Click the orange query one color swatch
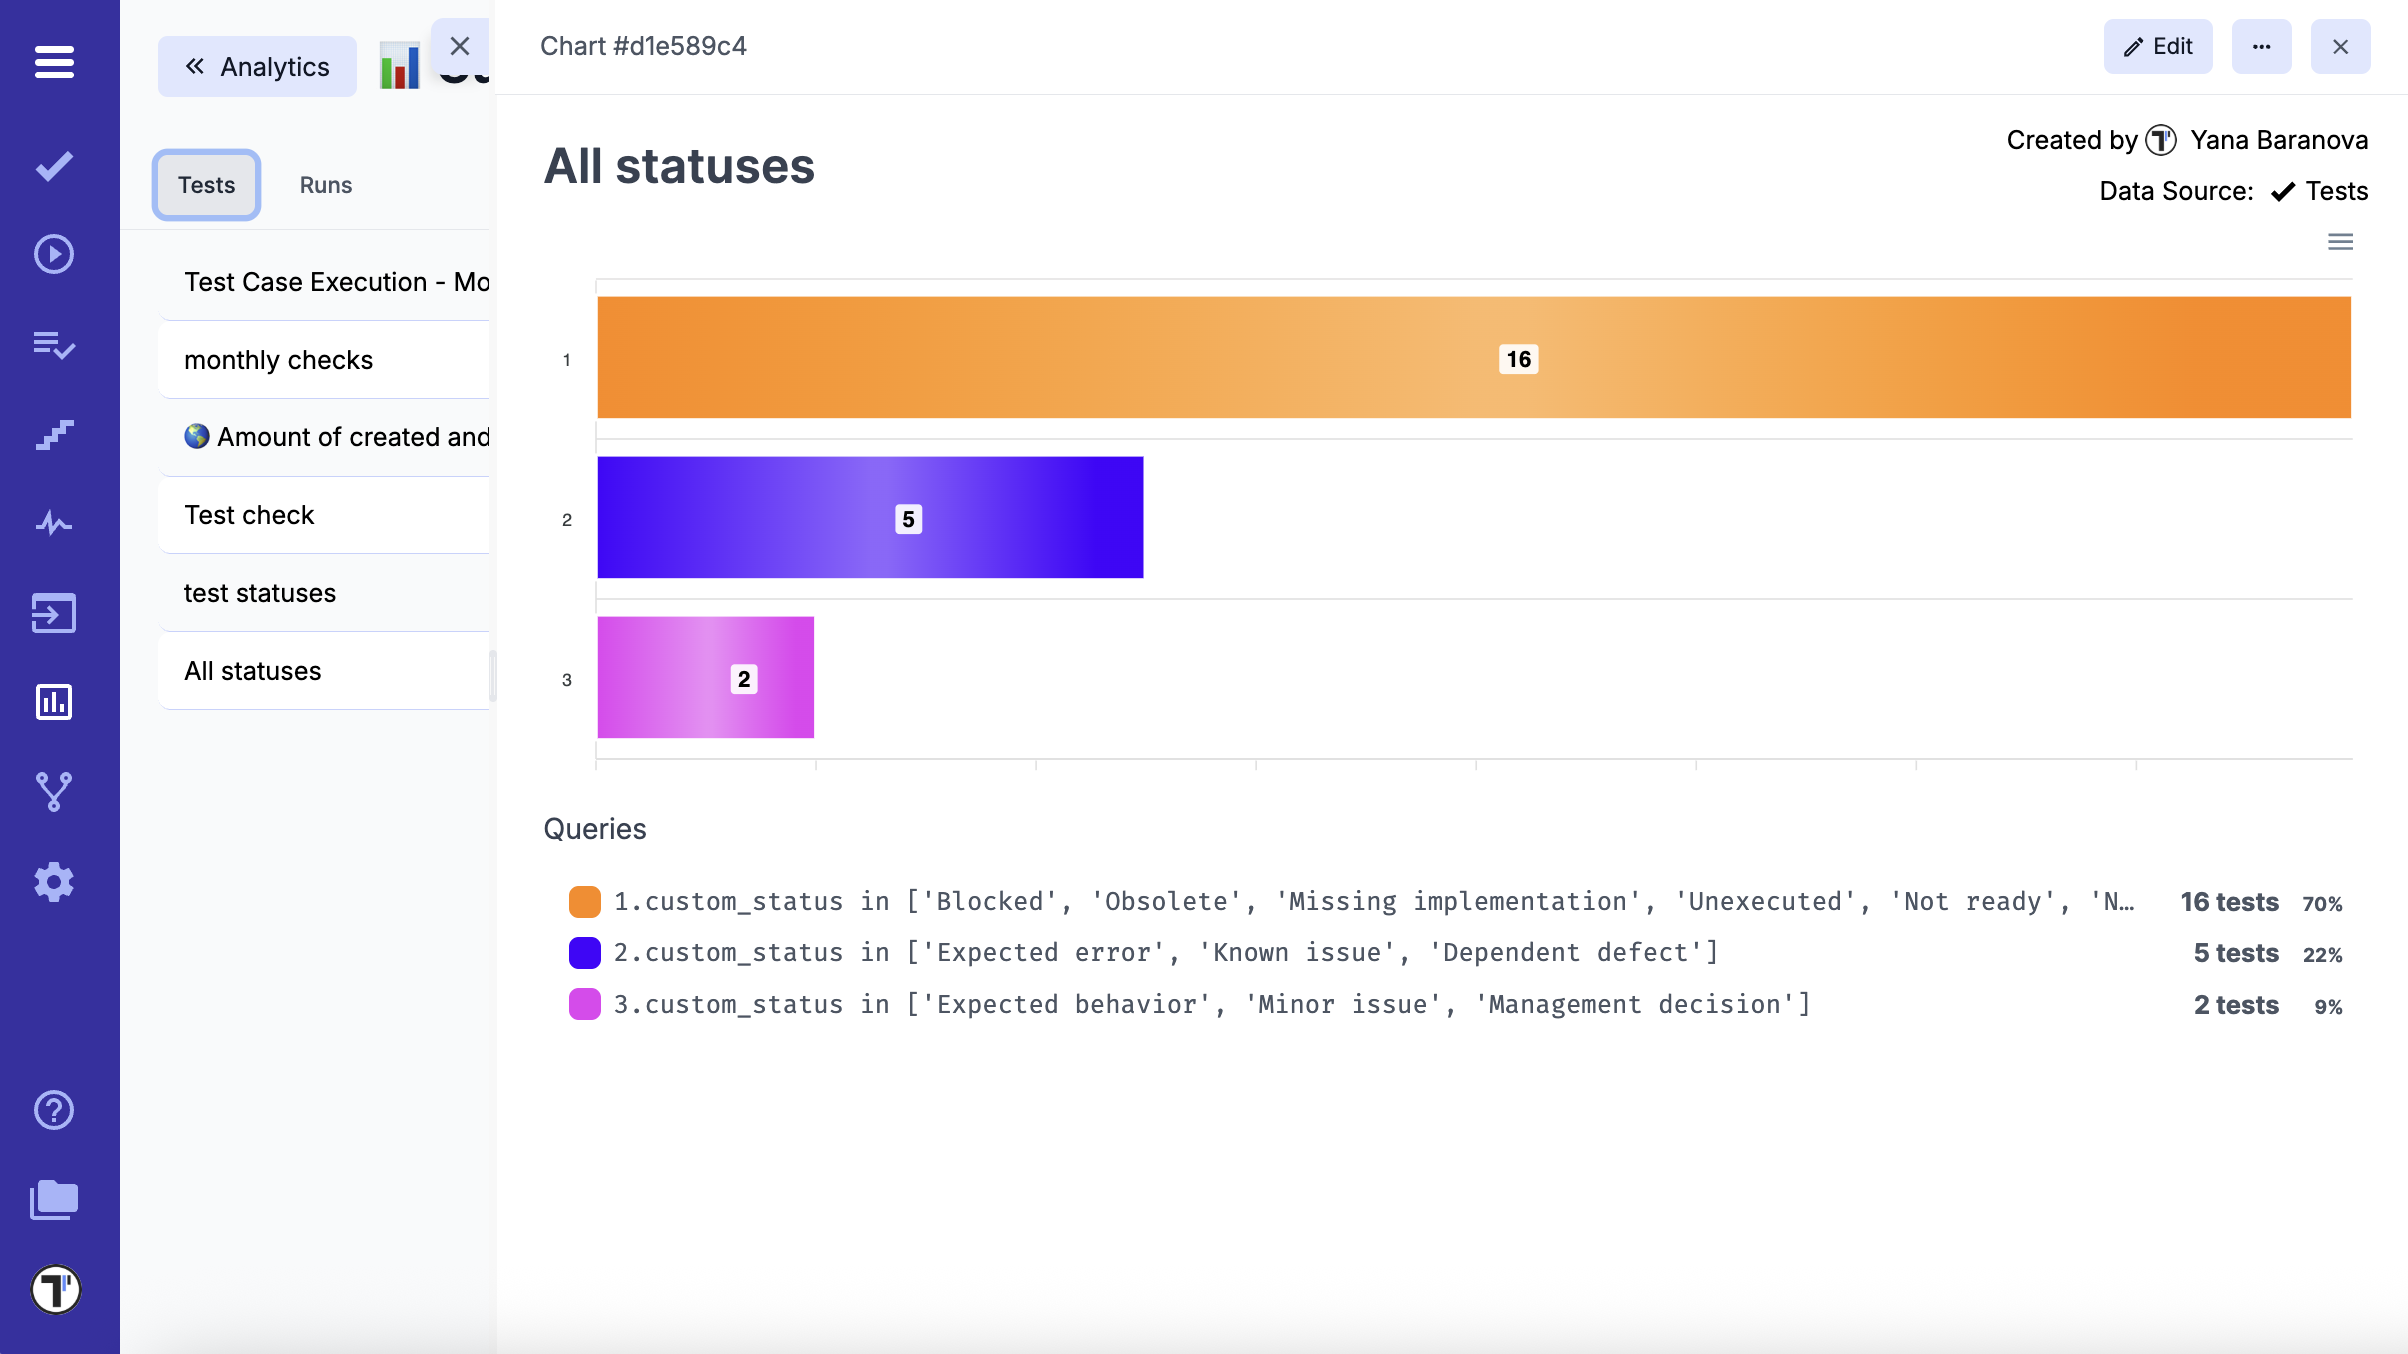 [x=585, y=901]
